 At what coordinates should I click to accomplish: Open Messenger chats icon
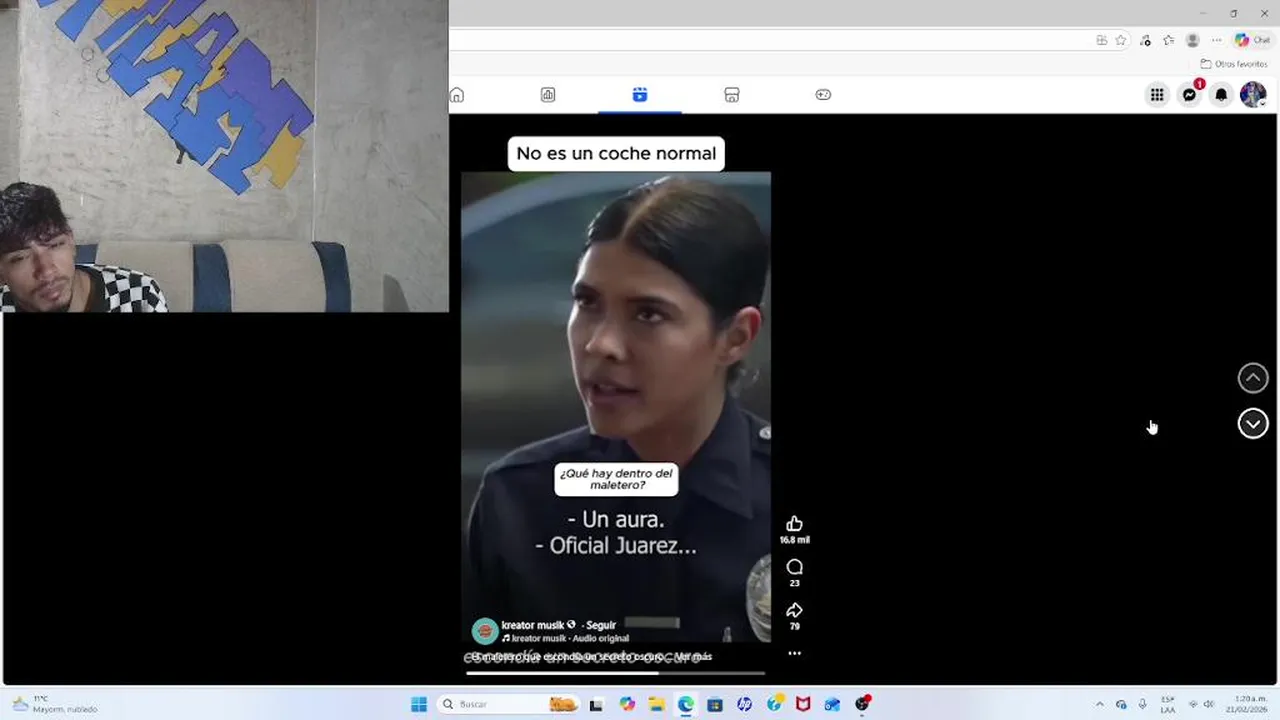[1189, 95]
